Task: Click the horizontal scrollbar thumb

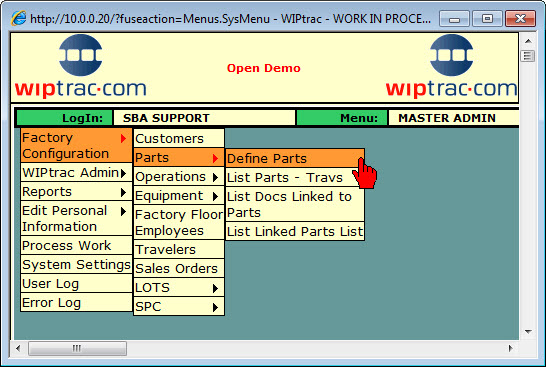Action: [77, 348]
